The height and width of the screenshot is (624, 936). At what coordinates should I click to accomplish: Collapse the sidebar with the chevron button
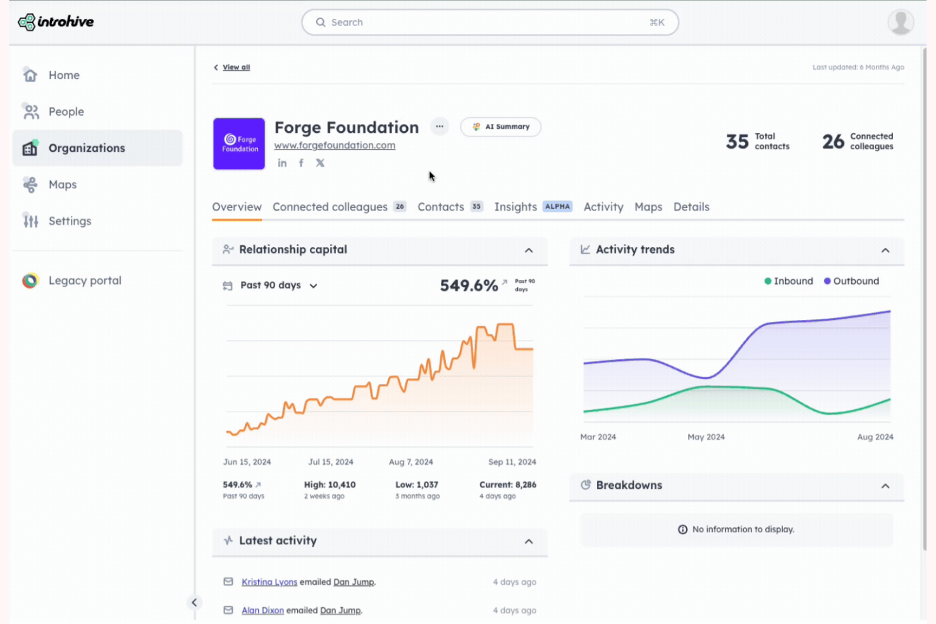194,603
